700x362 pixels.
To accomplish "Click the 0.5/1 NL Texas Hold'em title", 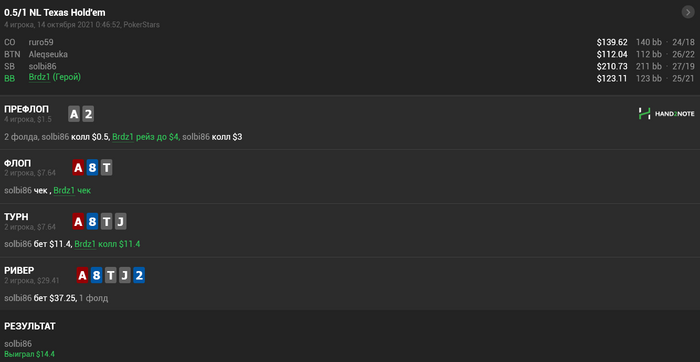I will [x=55, y=12].
